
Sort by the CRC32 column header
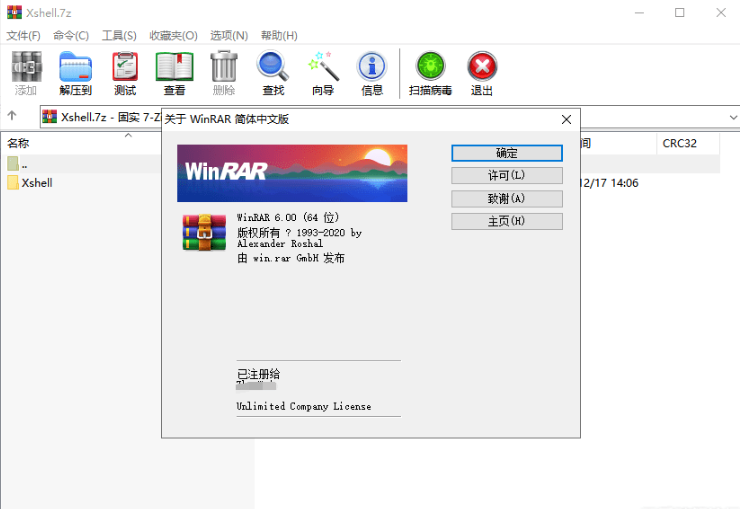(x=680, y=143)
